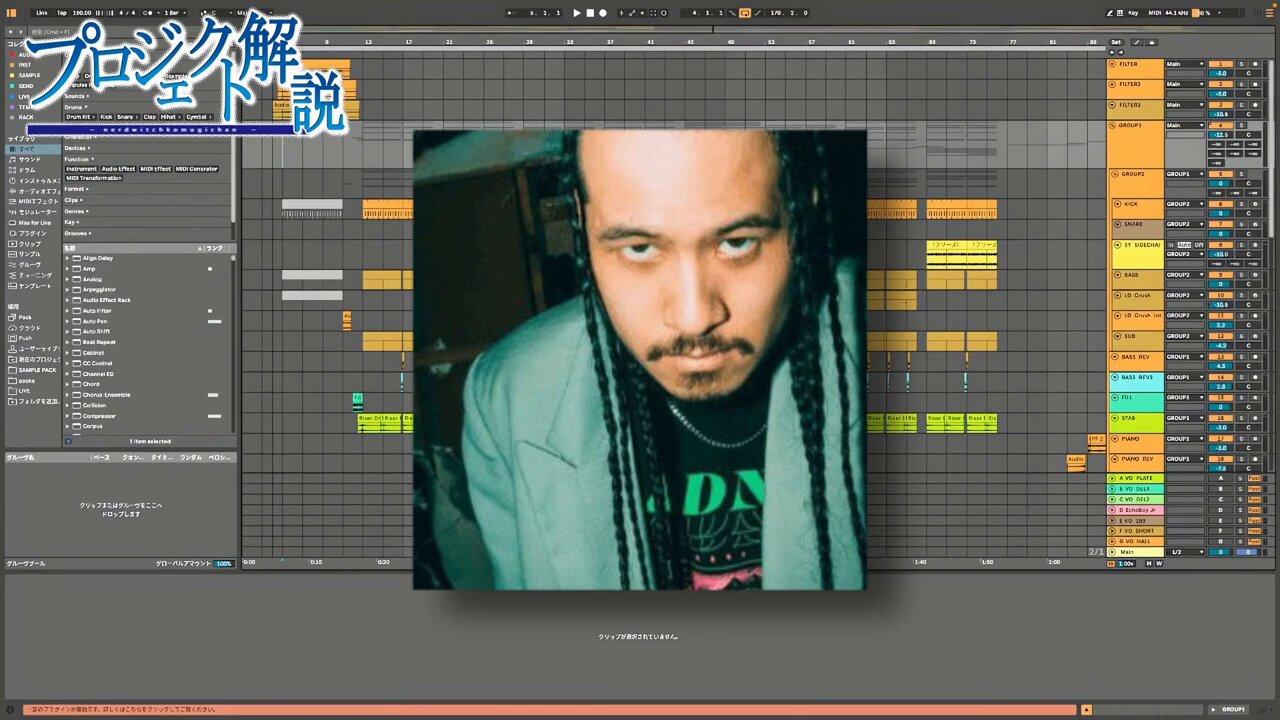Collapse the BASS REV track

click(x=1116, y=357)
